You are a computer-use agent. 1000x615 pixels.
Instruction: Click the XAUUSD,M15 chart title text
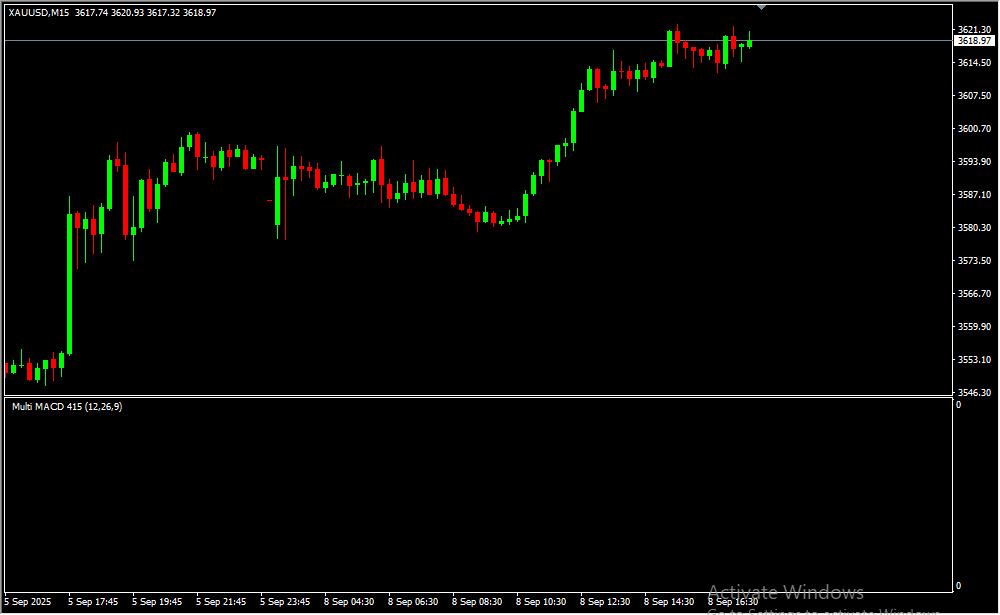pyautogui.click(x=39, y=13)
